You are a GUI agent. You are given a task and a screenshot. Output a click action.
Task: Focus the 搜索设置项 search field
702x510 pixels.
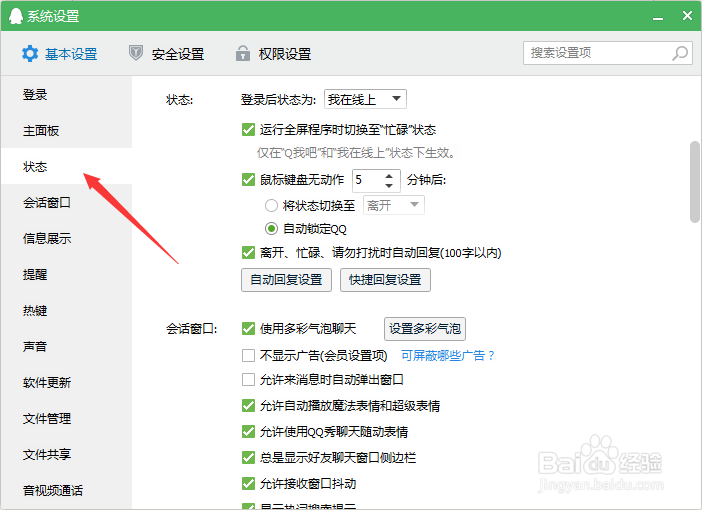(608, 53)
